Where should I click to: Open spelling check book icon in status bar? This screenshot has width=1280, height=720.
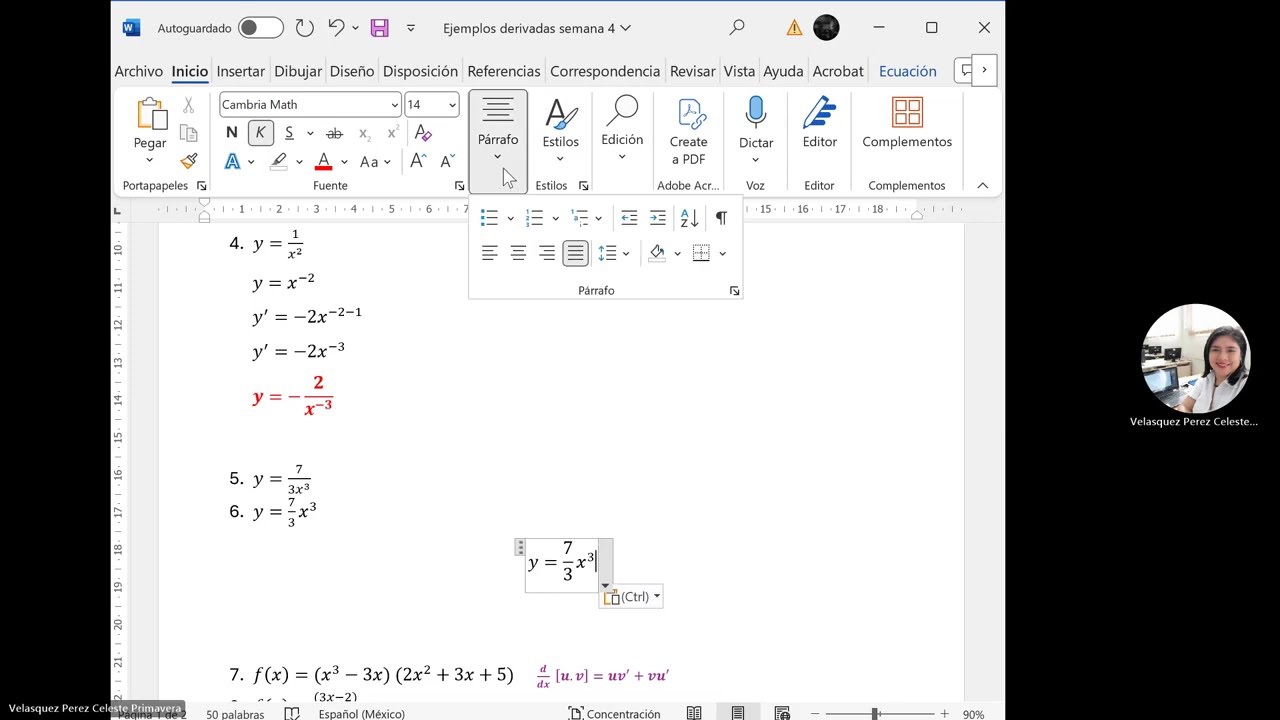point(292,713)
